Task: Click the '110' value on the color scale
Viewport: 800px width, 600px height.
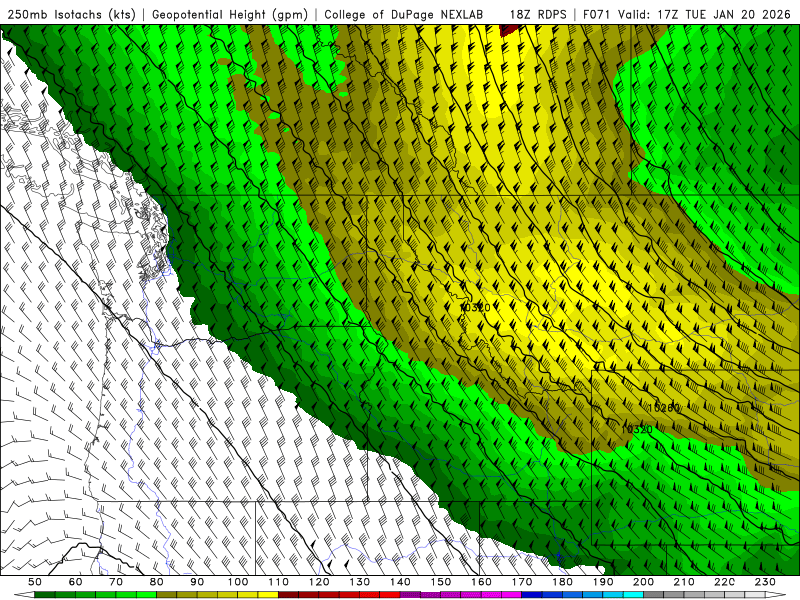Action: click(x=279, y=582)
